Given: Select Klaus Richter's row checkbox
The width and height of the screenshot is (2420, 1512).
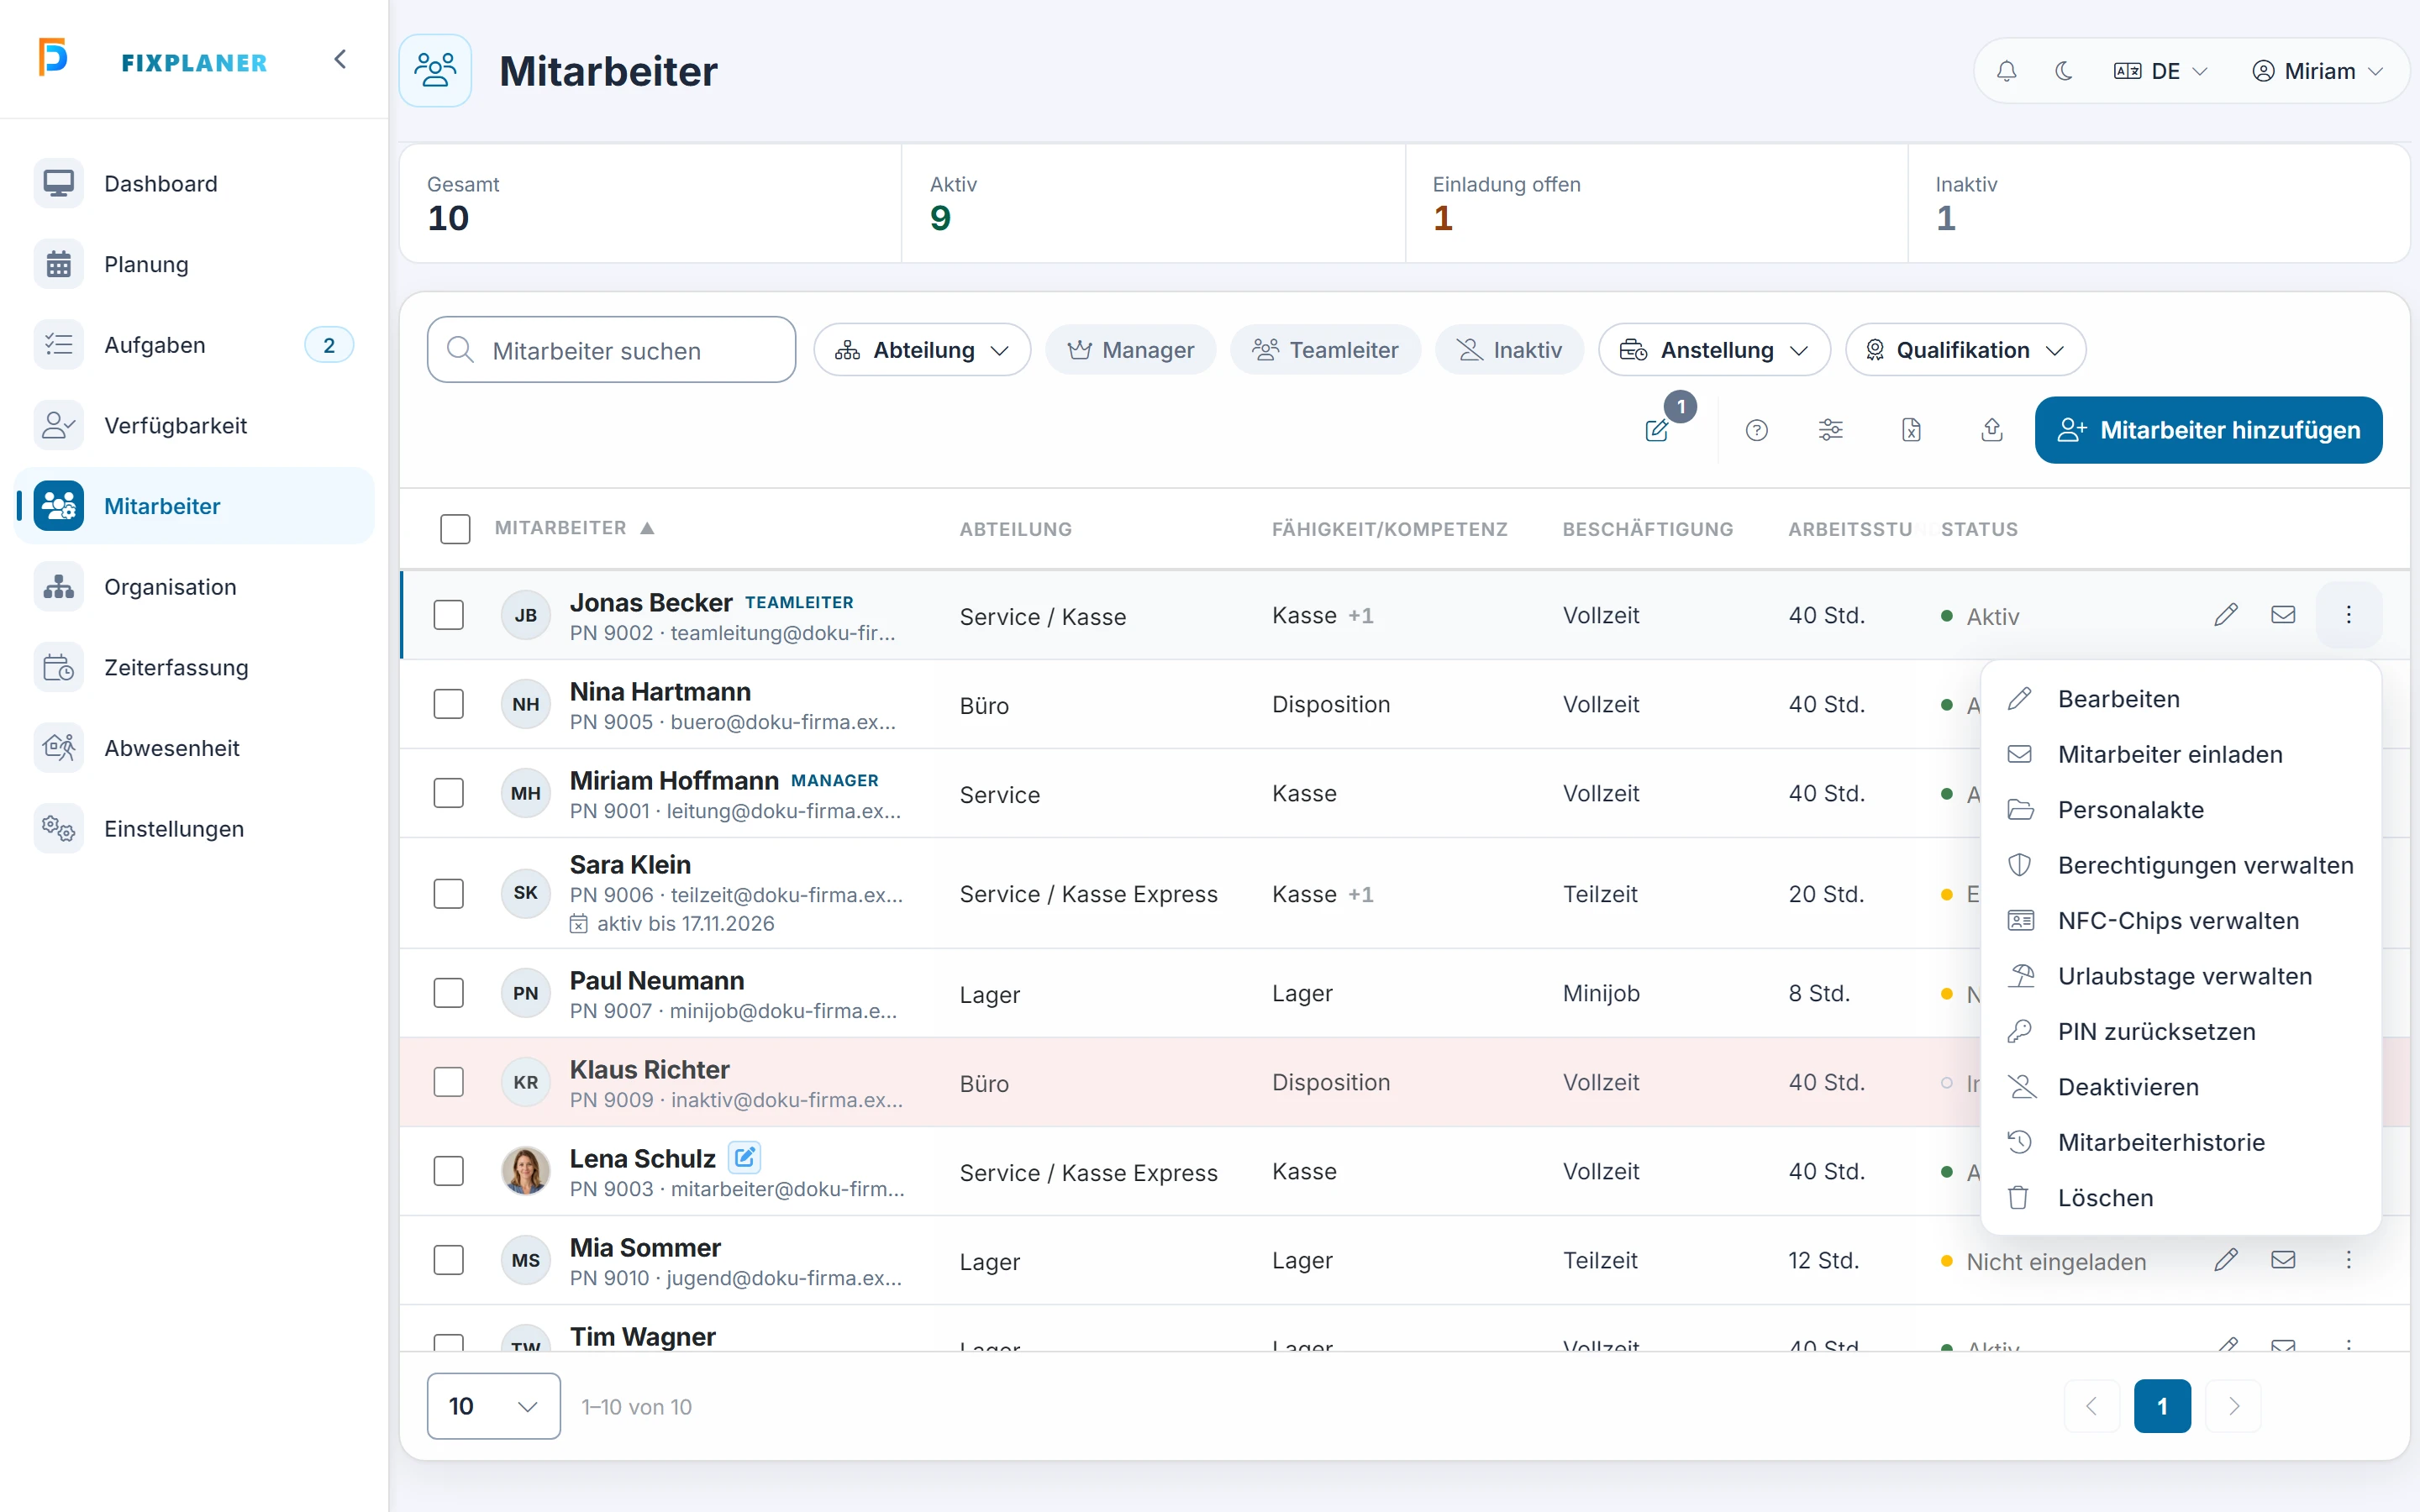Looking at the screenshot, I should 449,1082.
